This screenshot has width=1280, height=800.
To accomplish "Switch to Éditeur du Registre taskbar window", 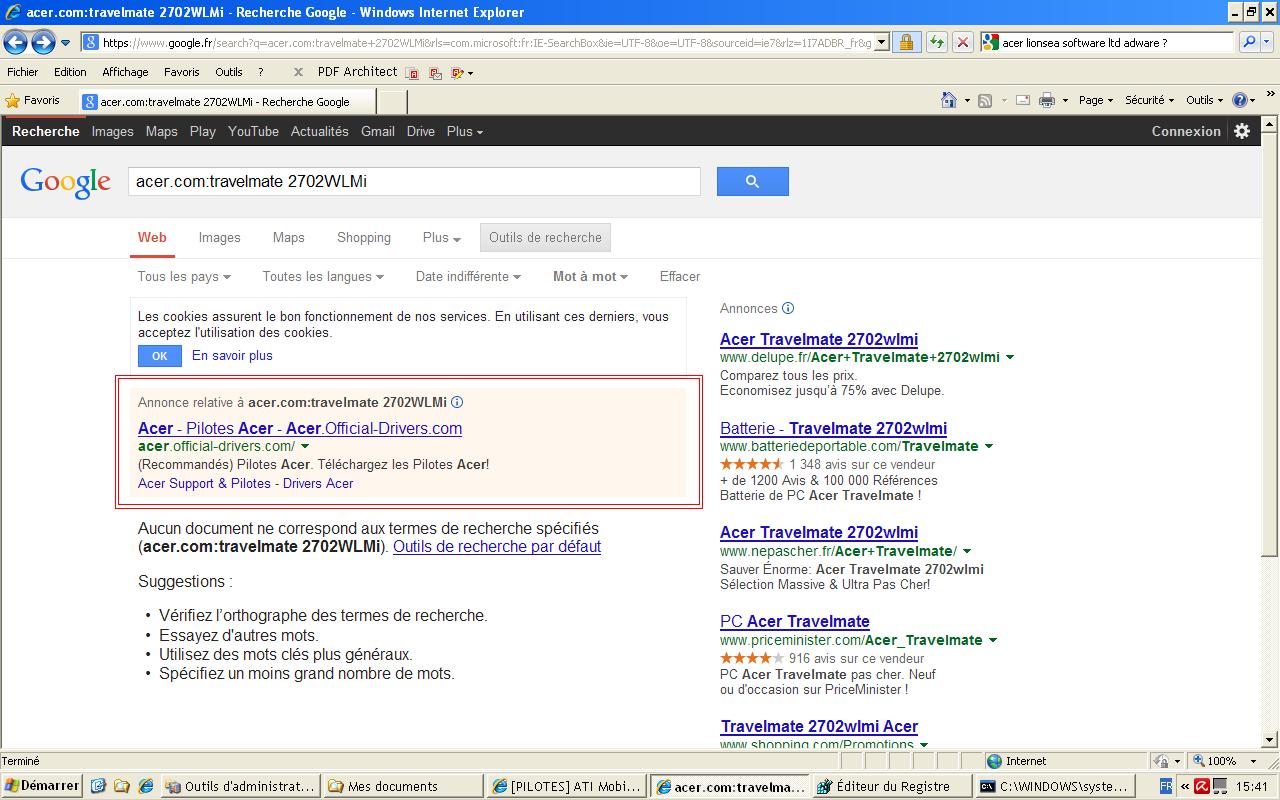I will coord(892,786).
